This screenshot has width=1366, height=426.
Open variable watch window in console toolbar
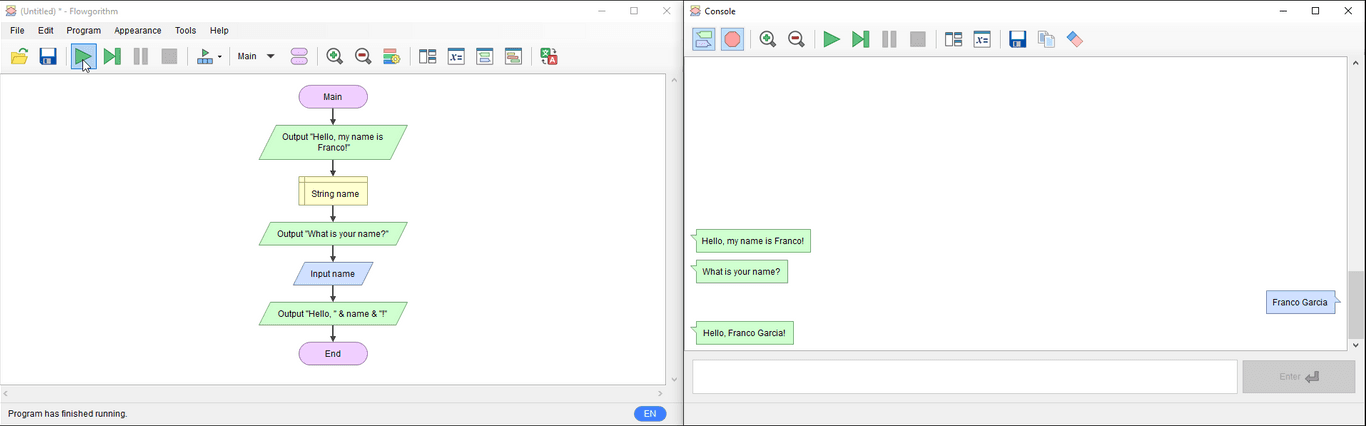(x=982, y=40)
